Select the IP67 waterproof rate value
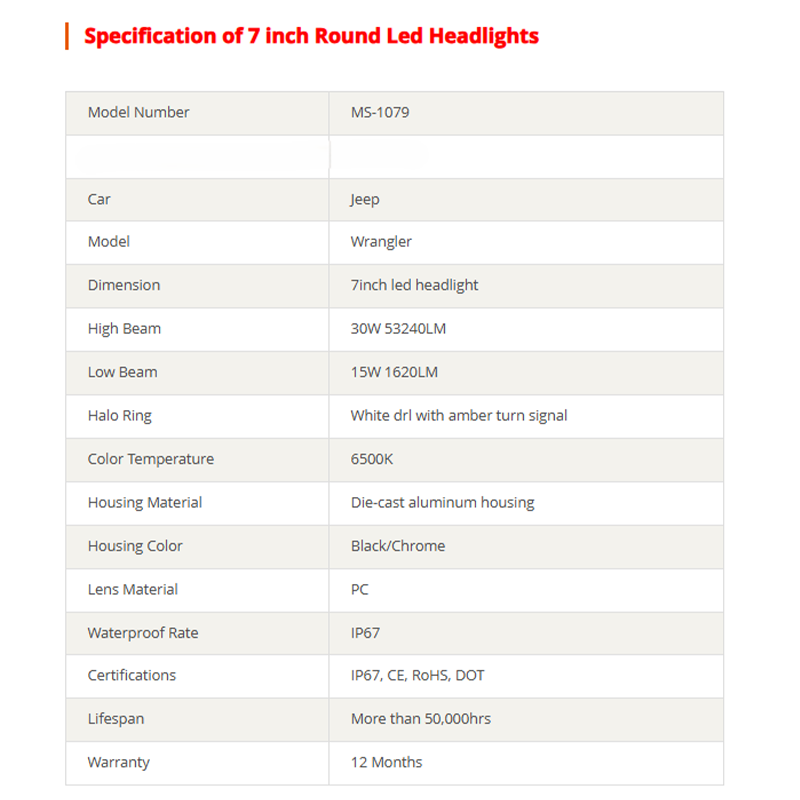 365,633
